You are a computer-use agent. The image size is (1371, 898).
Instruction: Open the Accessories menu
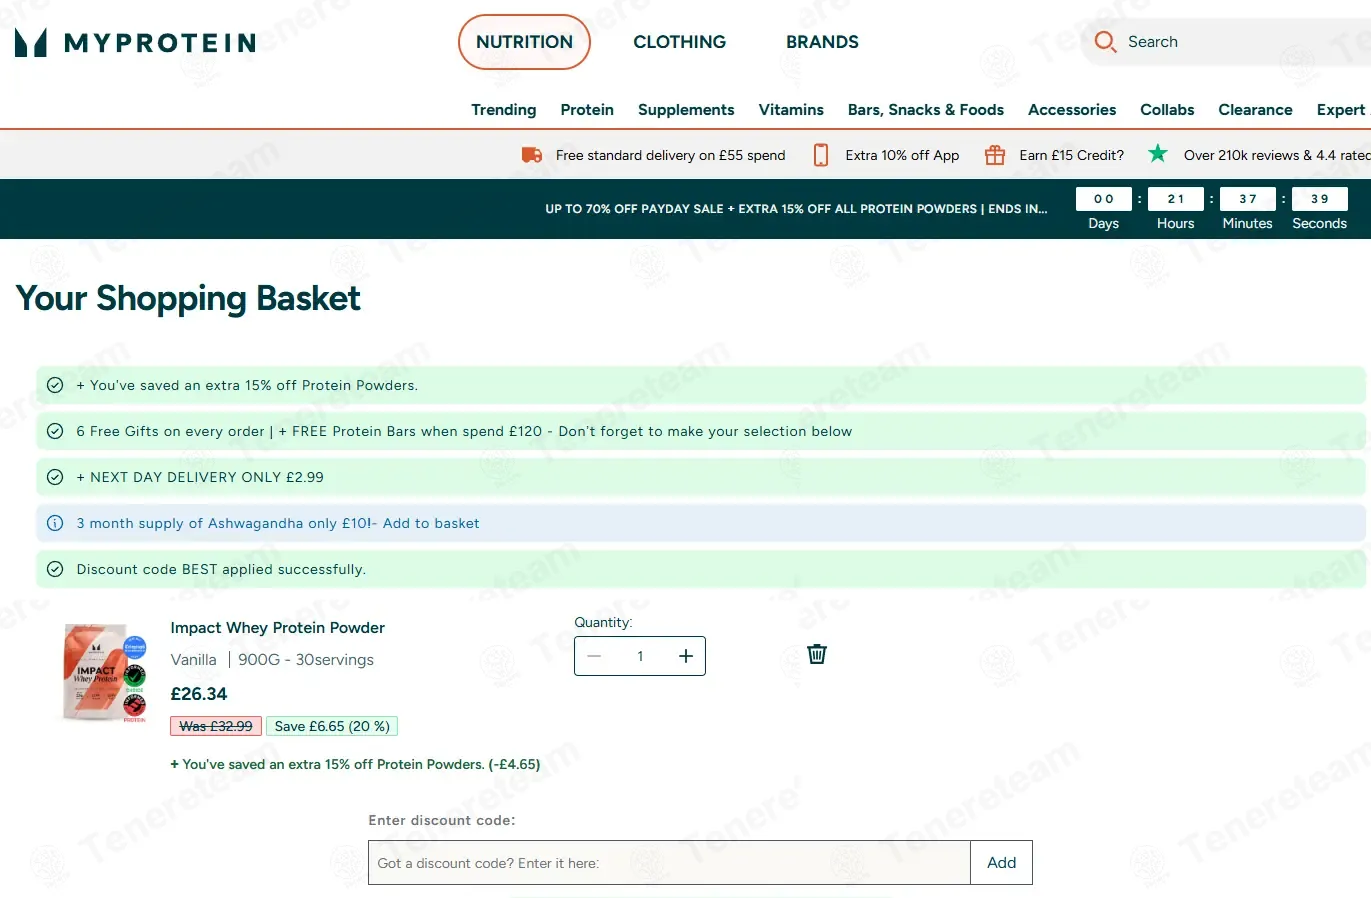[x=1072, y=110]
